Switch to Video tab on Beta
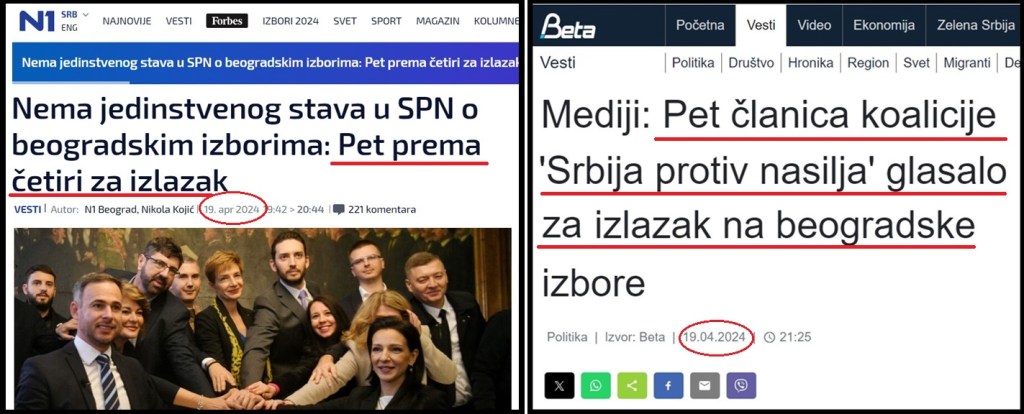1024x414 pixels. click(814, 25)
